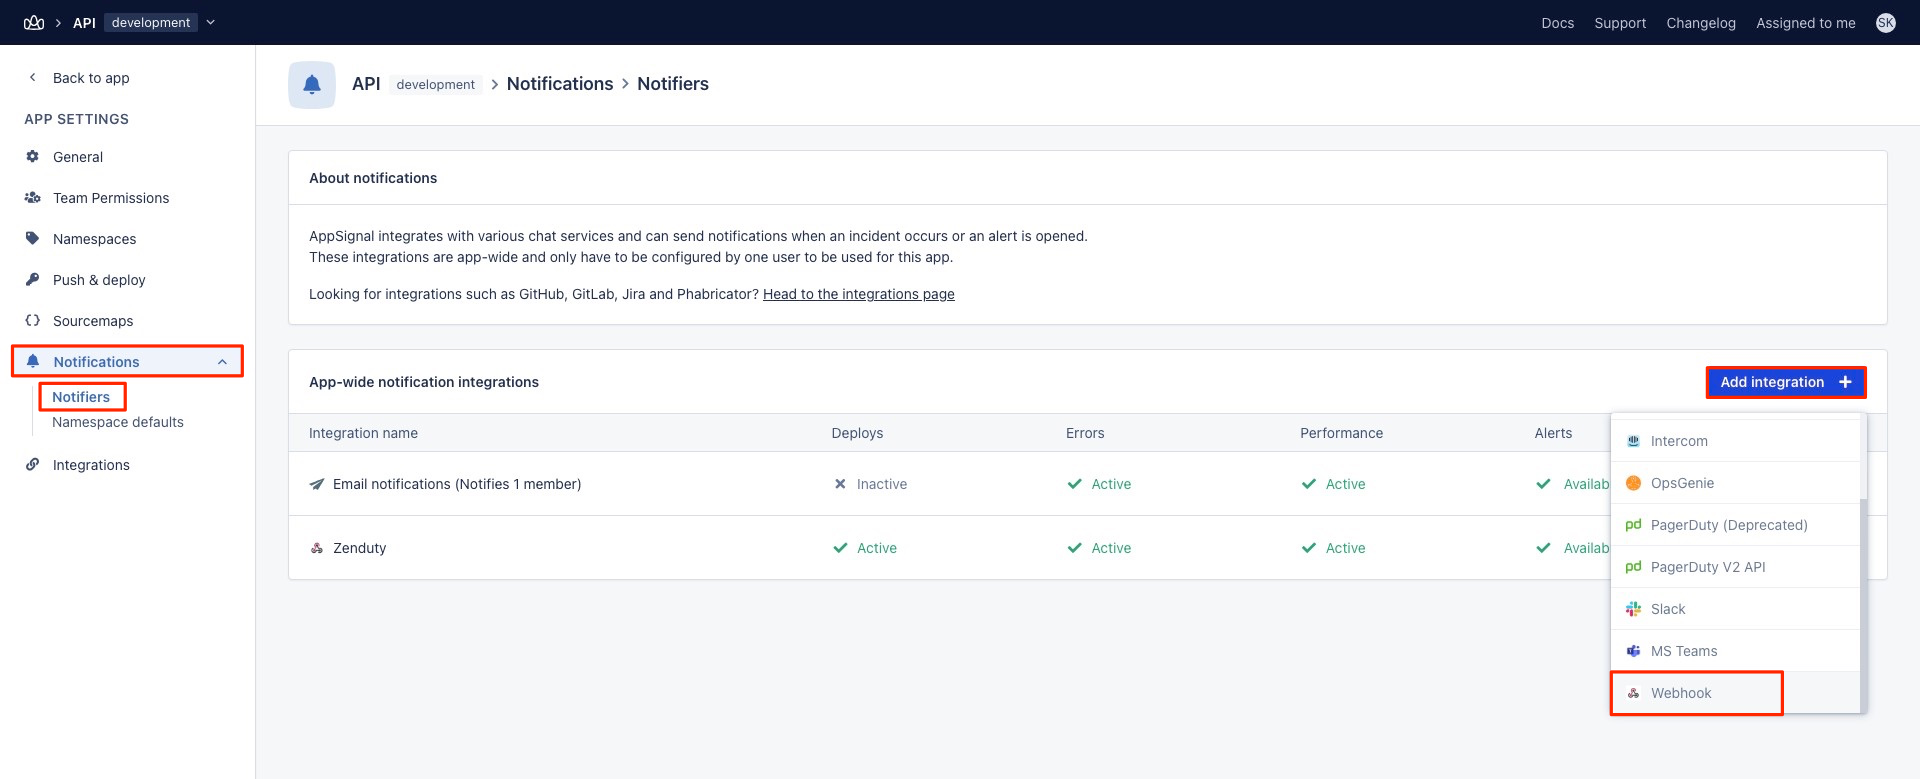Select MS Teams from integration list
Screen dimensions: 1920x779
coord(1735,651)
